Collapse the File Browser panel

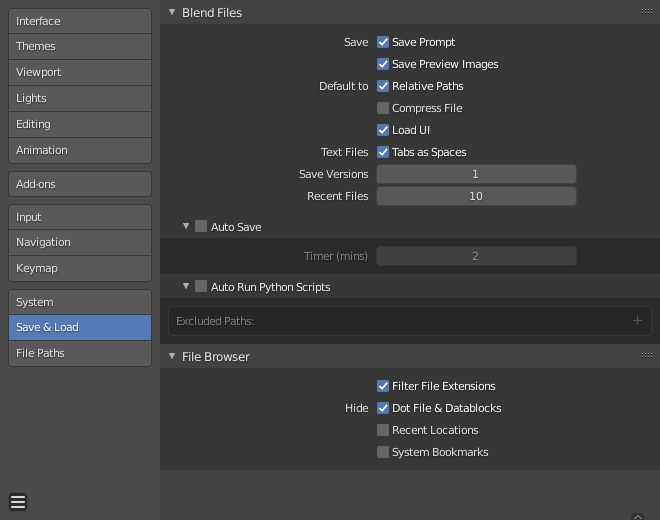172,356
